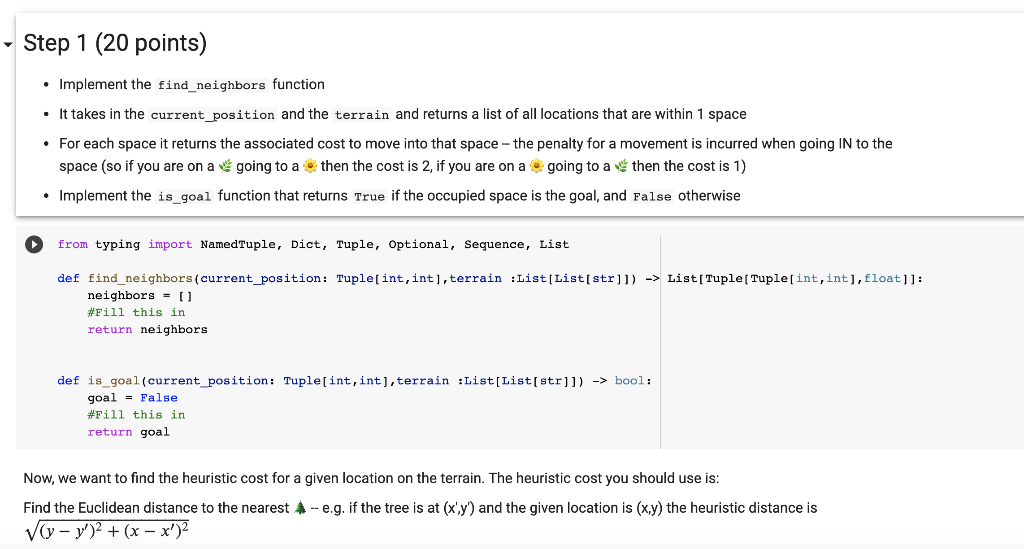The height and width of the screenshot is (549, 1024).
Task: Click first #Fill this in comment
Action: point(136,312)
